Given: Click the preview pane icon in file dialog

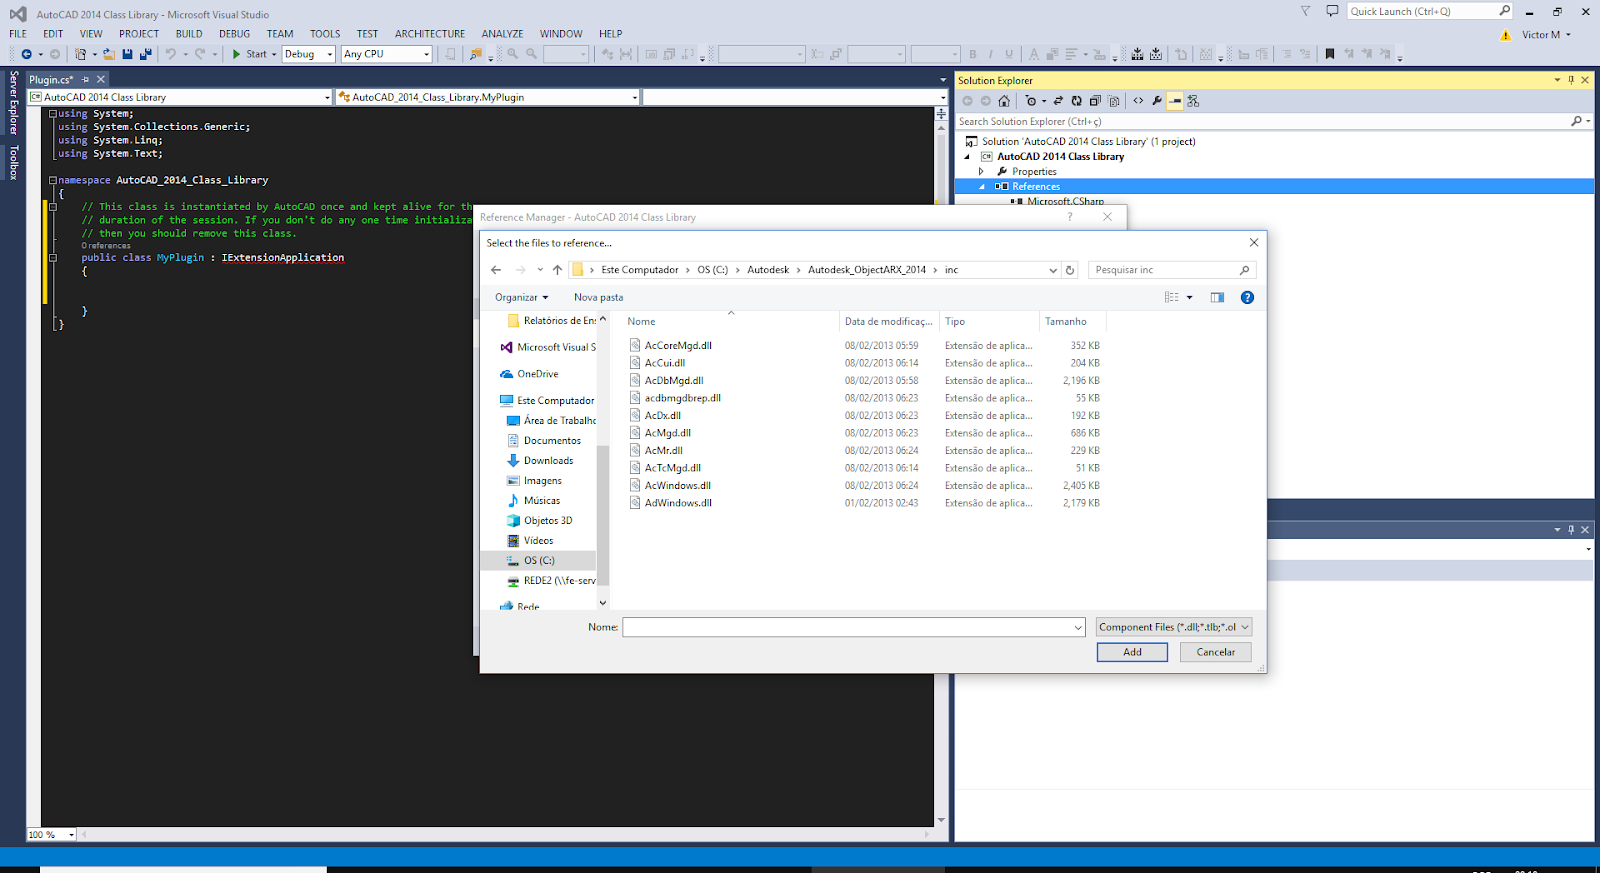Looking at the screenshot, I should (1217, 297).
